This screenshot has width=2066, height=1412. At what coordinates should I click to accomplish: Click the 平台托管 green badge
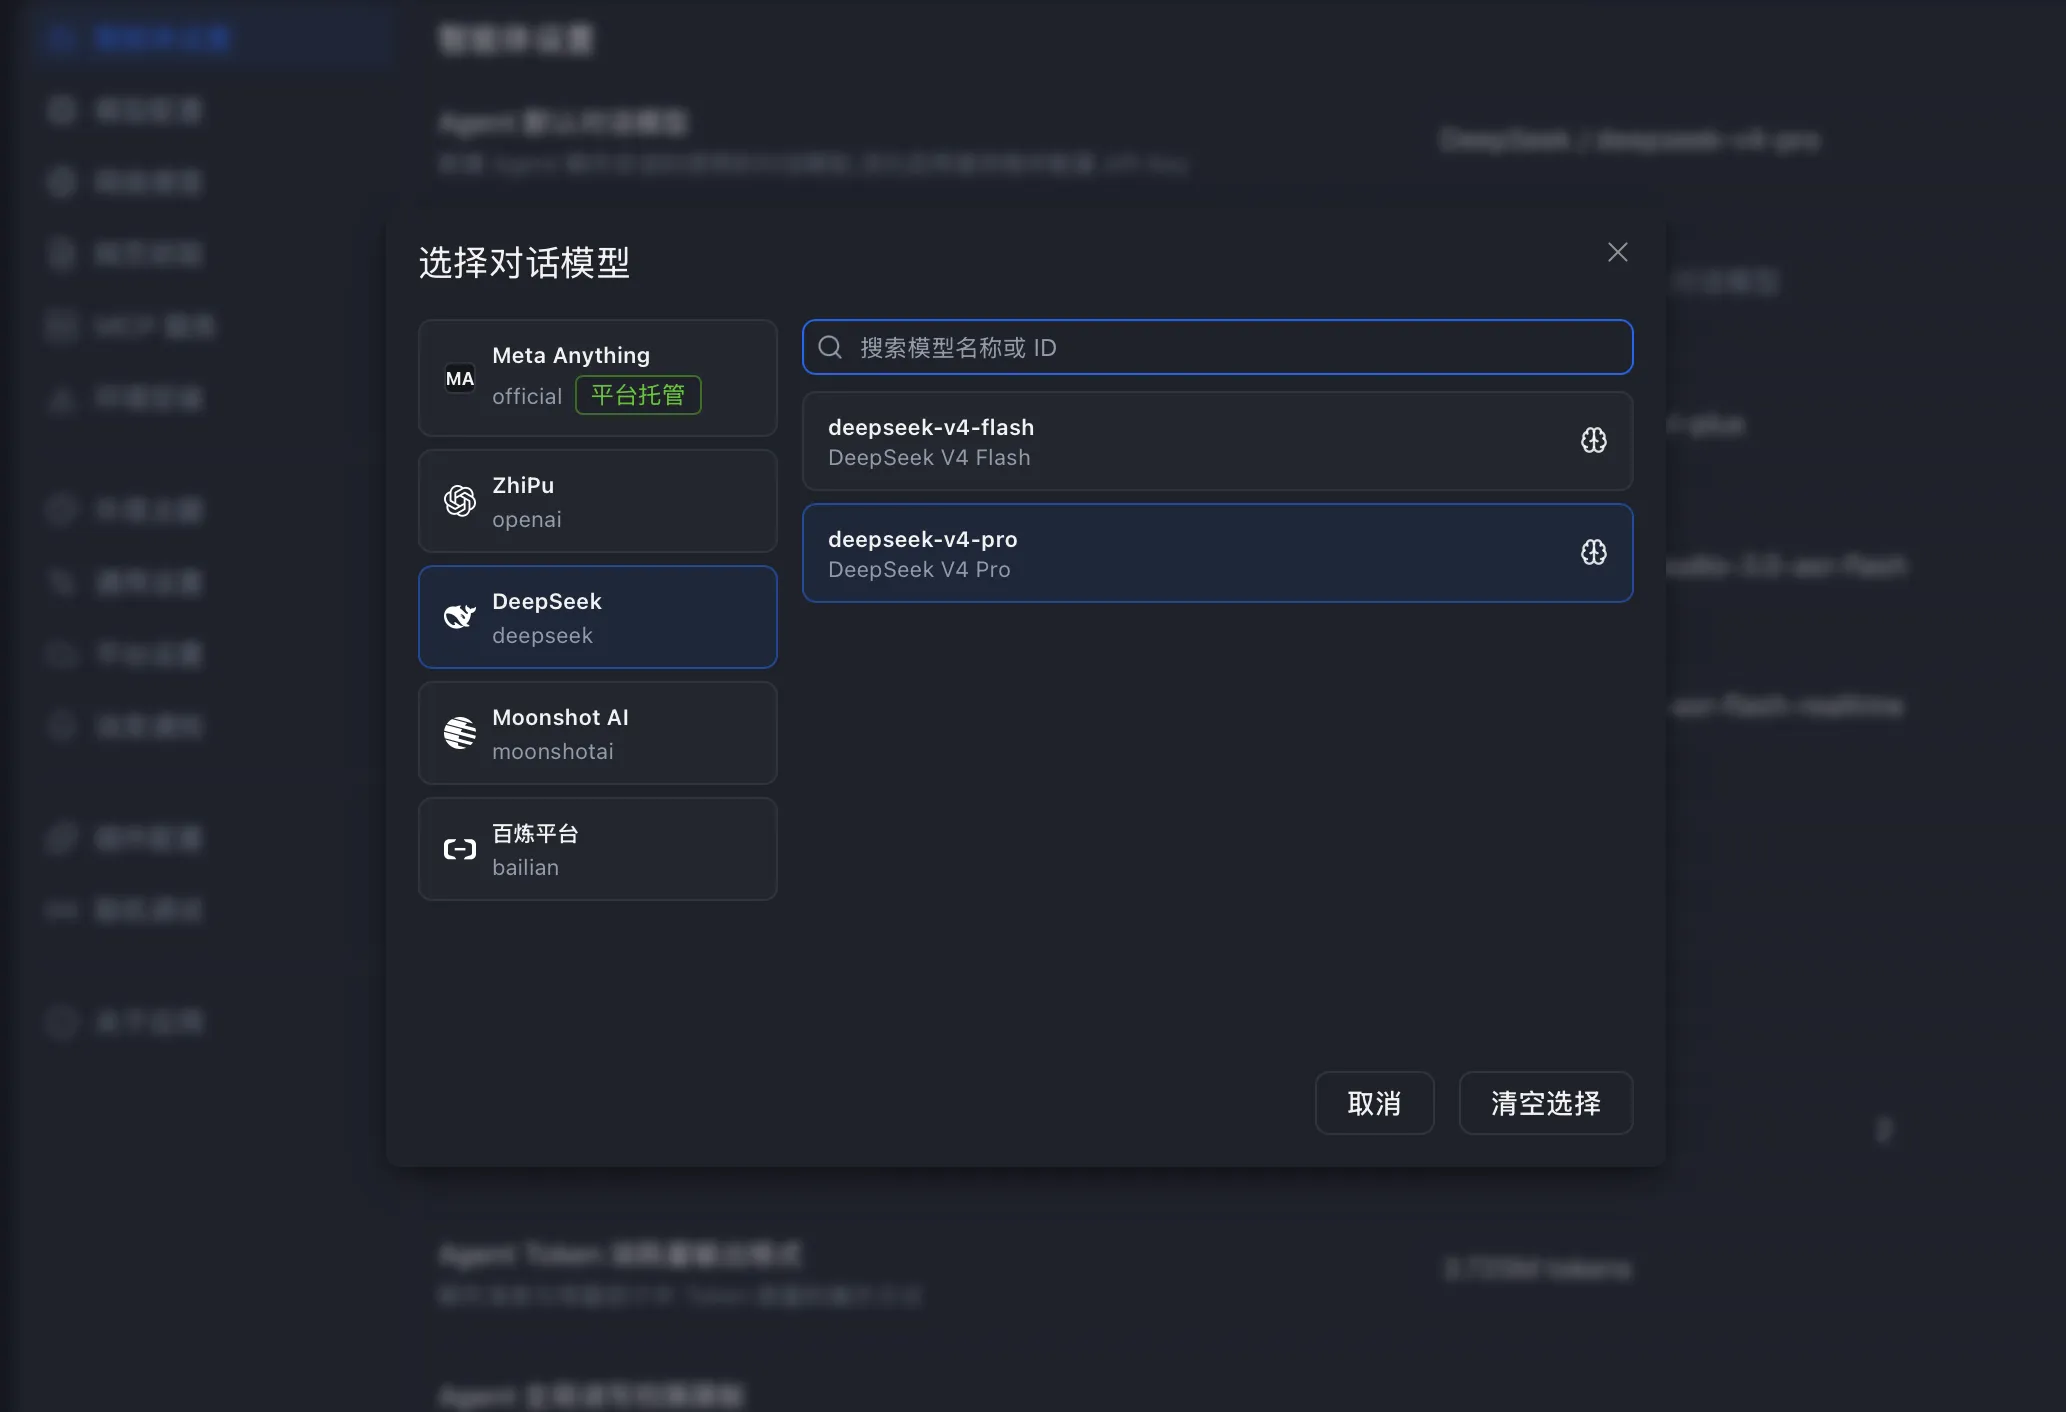coord(638,395)
